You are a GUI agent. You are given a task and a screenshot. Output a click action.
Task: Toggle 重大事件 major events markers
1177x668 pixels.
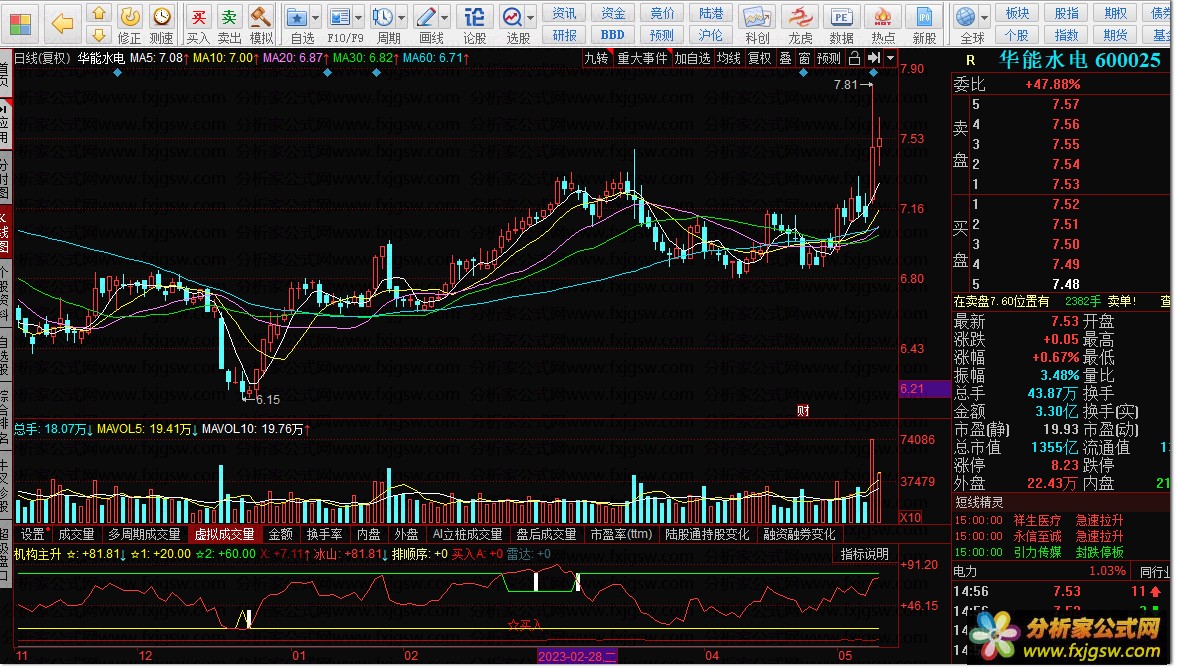642,59
